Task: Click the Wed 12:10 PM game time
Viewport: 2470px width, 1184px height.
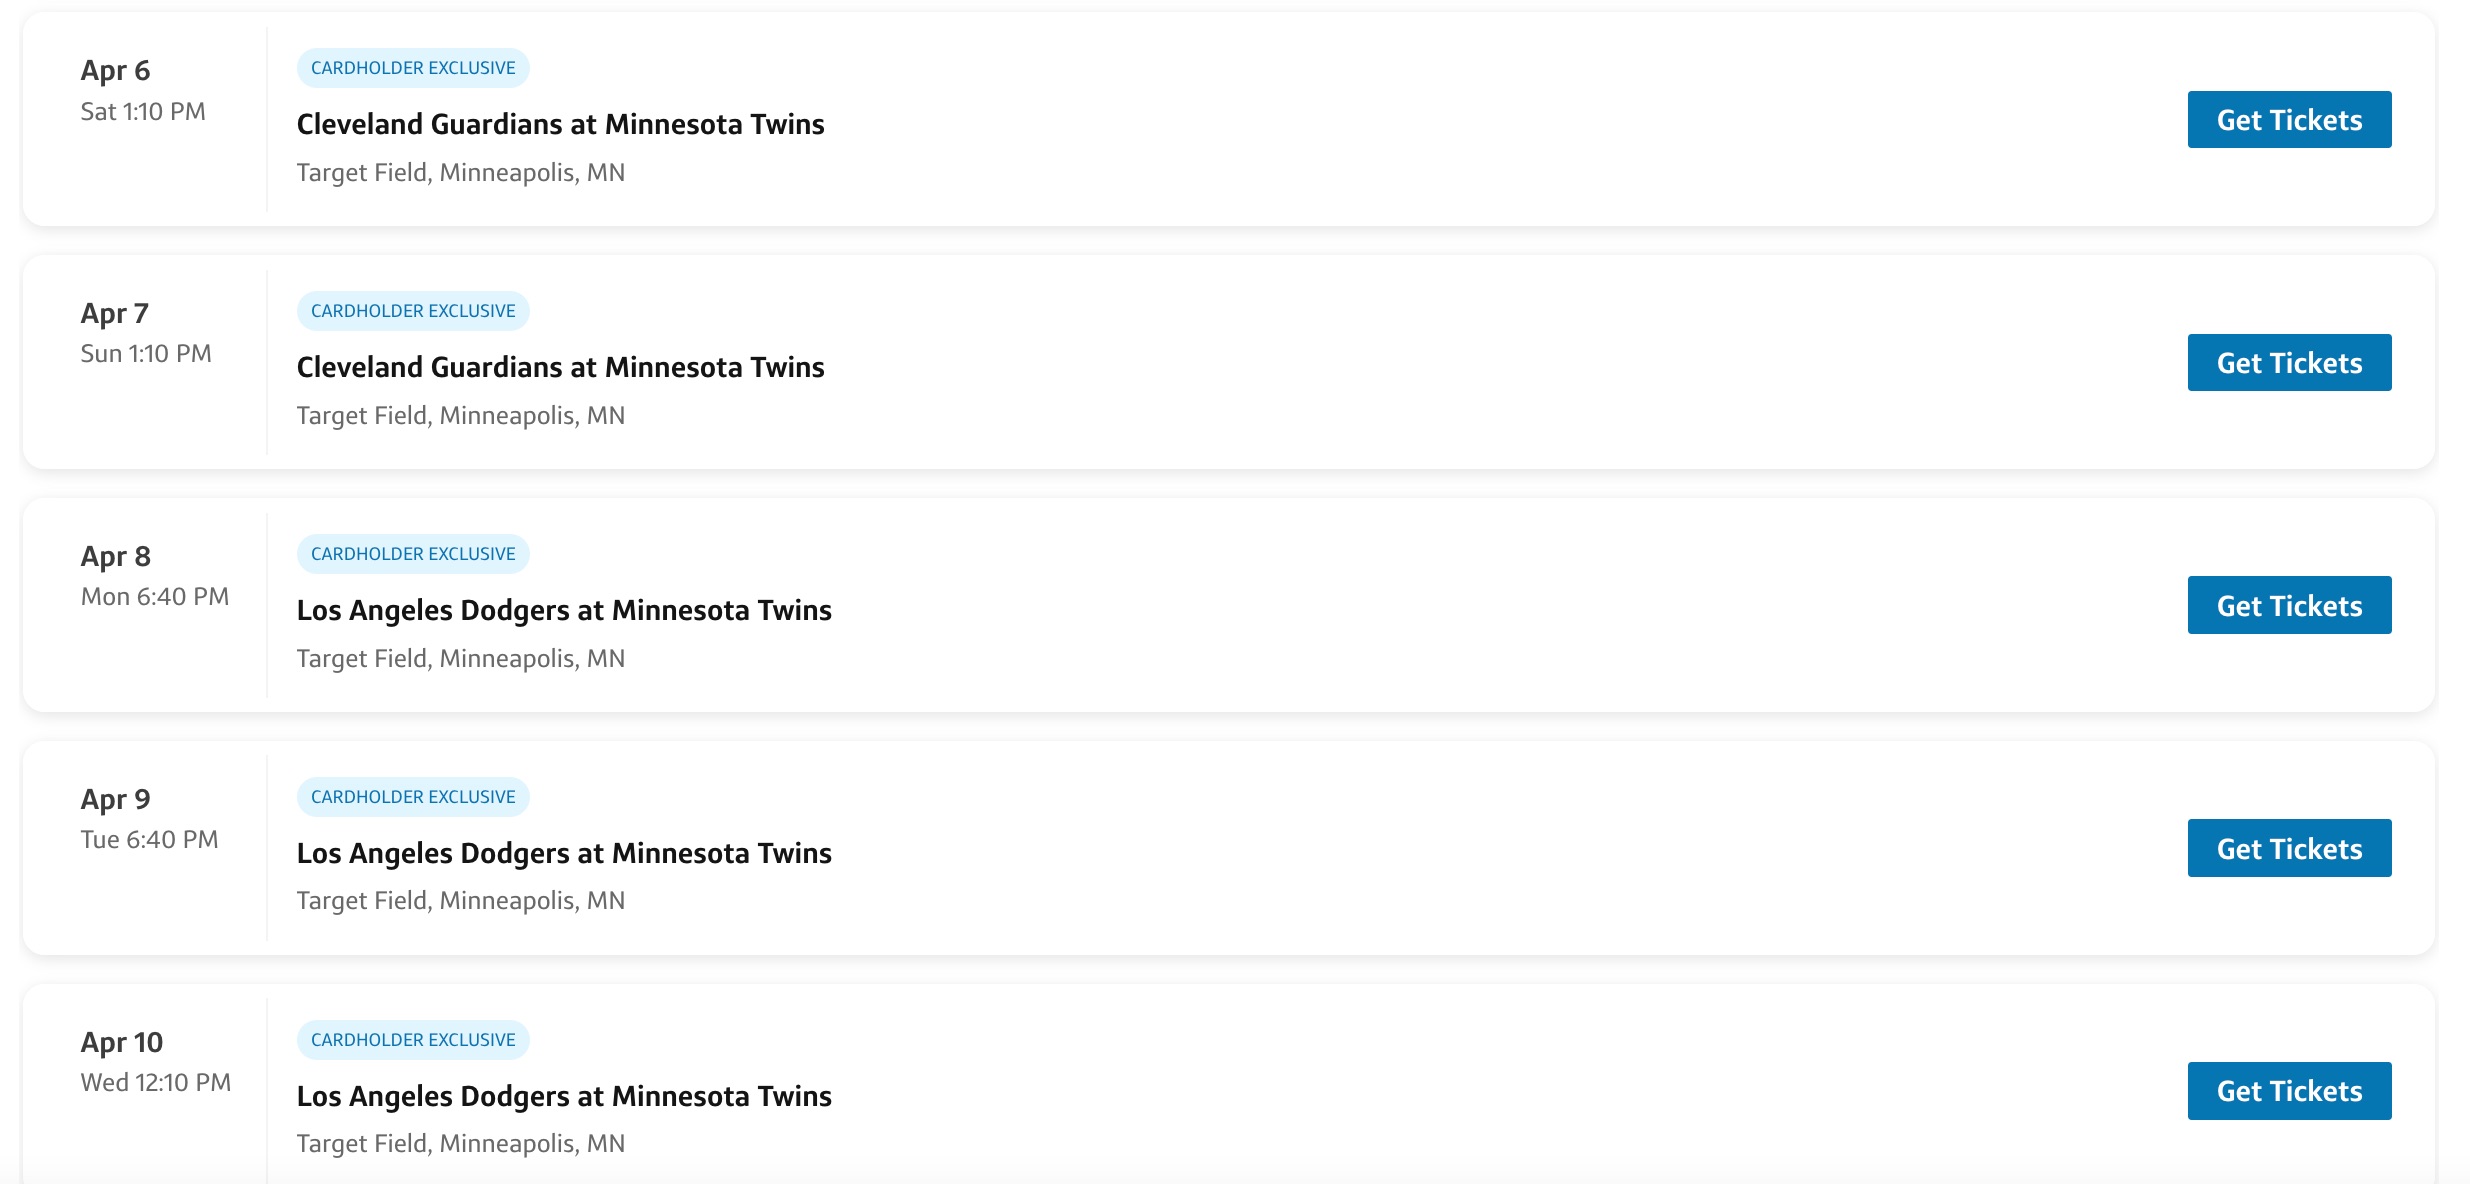Action: tap(156, 1083)
